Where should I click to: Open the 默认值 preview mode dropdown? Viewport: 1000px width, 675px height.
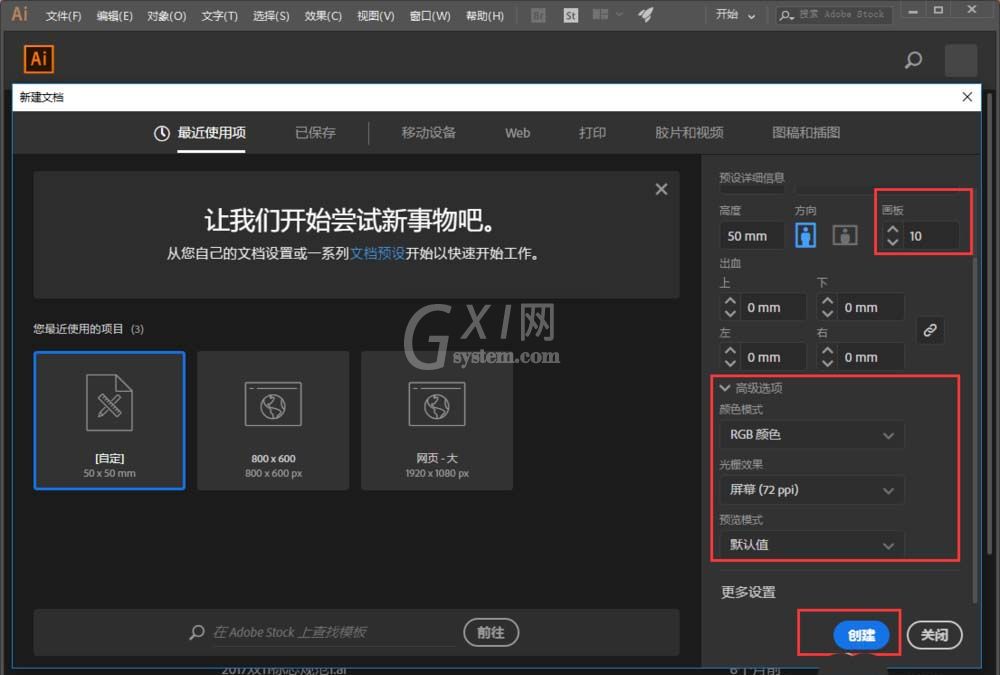[x=812, y=545]
